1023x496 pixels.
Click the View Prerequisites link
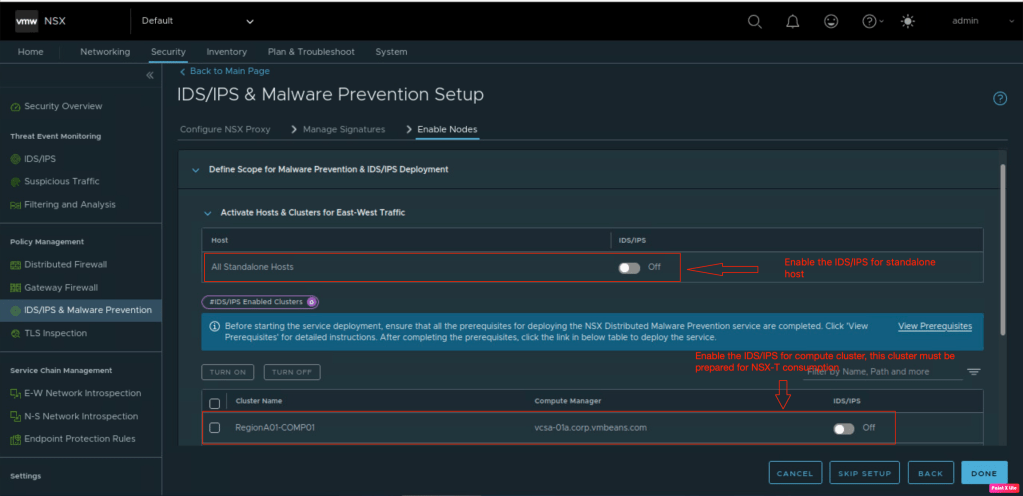tap(934, 326)
